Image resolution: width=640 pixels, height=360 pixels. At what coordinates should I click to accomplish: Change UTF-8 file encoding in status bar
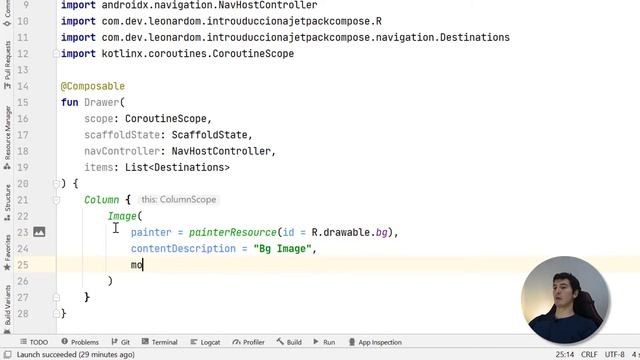point(615,354)
